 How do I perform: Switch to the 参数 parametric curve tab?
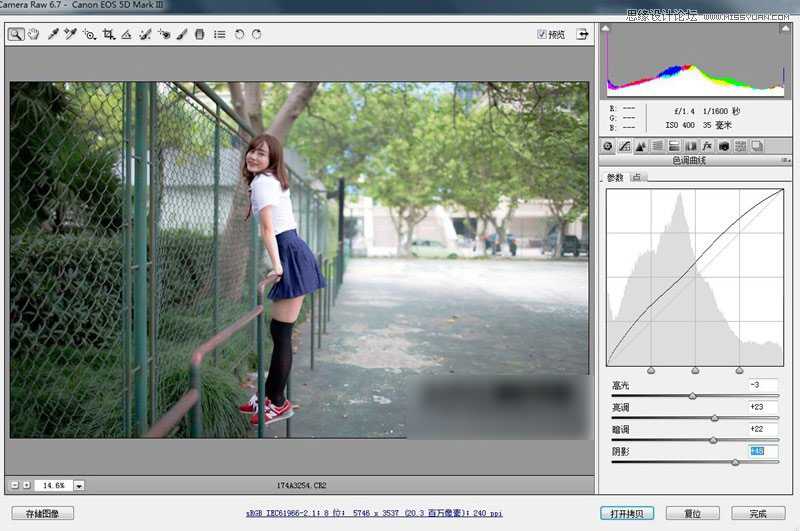[615, 178]
